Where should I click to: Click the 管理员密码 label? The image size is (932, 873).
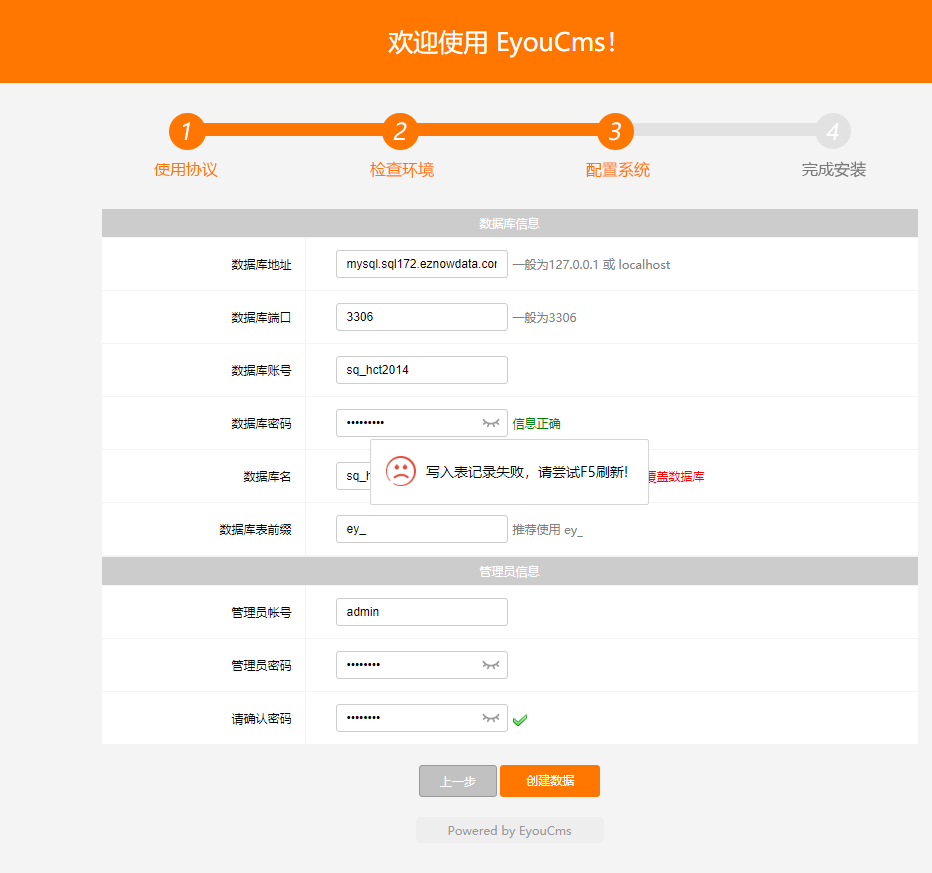coord(262,666)
